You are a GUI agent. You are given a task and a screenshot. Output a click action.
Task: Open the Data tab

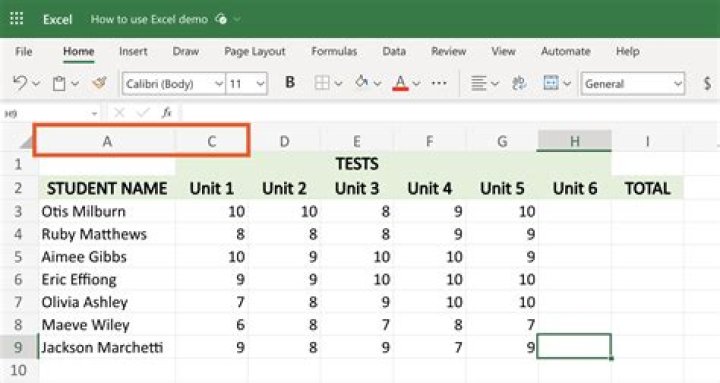[x=394, y=51]
